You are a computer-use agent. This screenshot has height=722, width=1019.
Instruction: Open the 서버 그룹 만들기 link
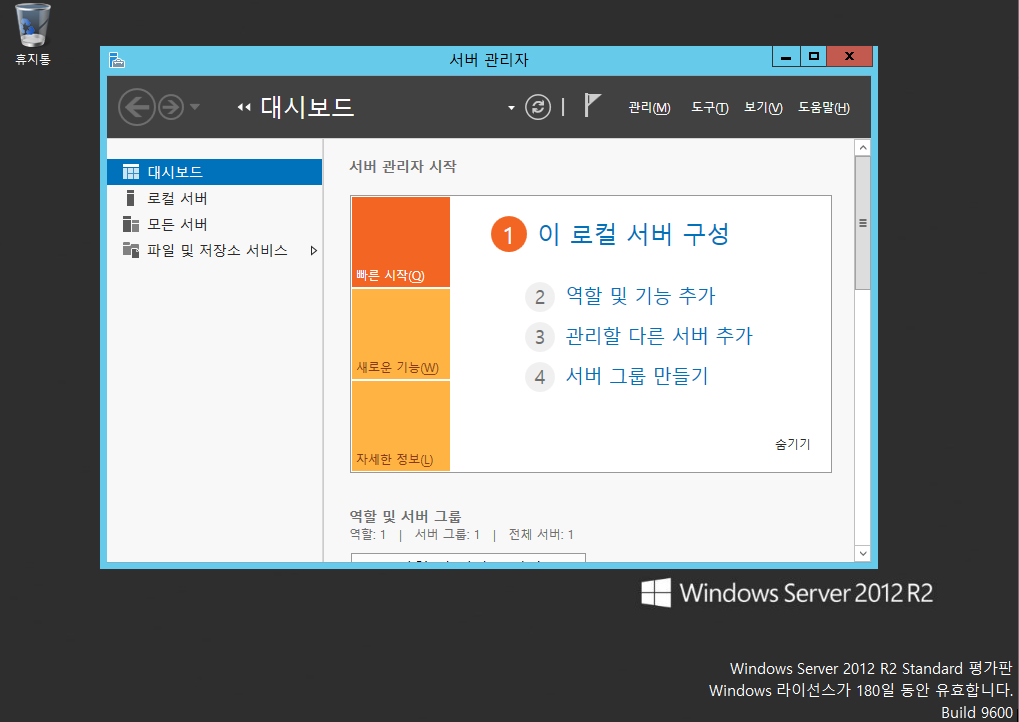637,376
